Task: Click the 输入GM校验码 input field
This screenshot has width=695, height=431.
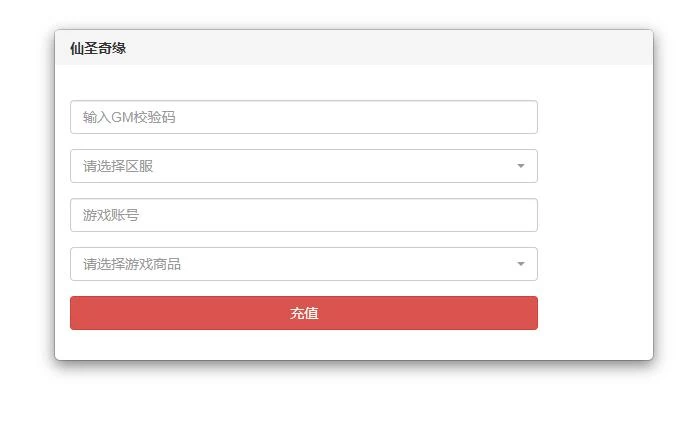Action: [303, 117]
